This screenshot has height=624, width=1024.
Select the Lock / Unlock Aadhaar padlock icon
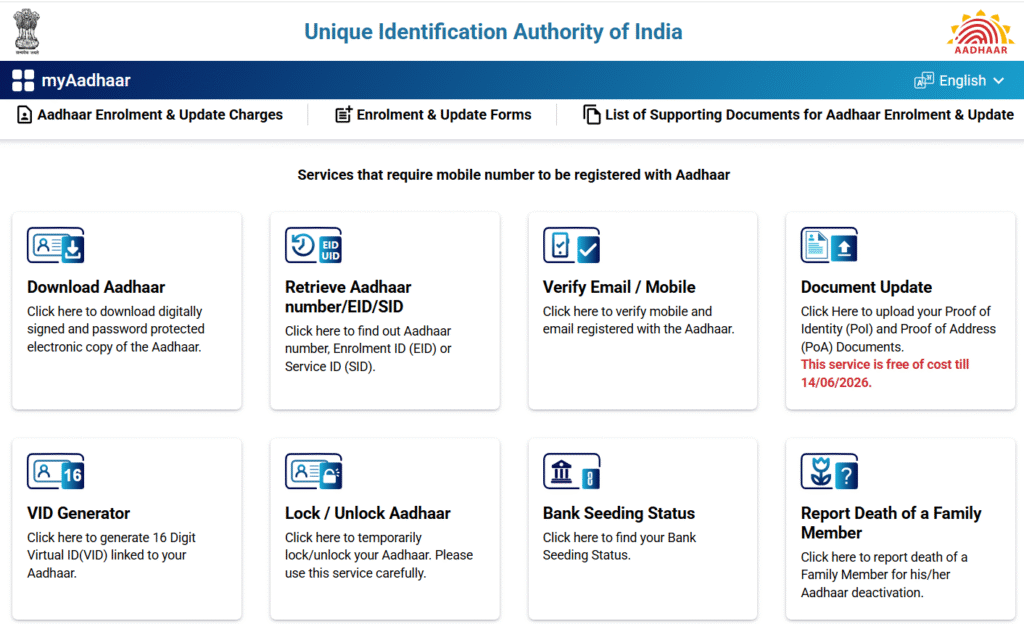[313, 471]
